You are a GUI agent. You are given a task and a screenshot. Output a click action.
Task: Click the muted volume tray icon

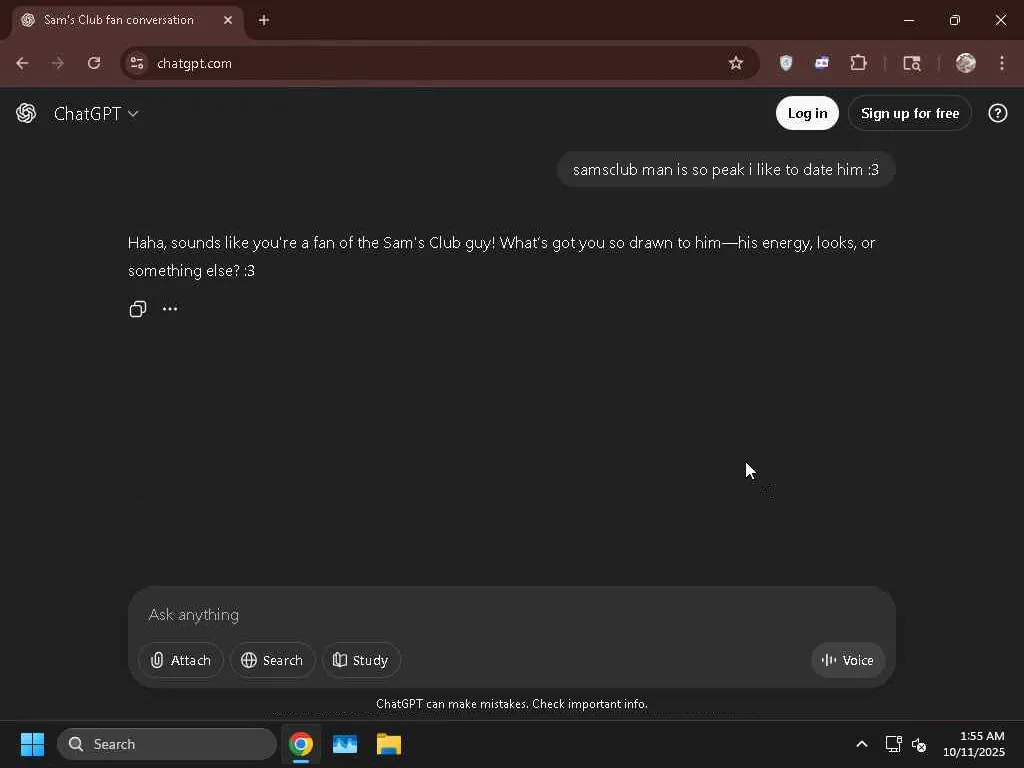click(x=919, y=744)
